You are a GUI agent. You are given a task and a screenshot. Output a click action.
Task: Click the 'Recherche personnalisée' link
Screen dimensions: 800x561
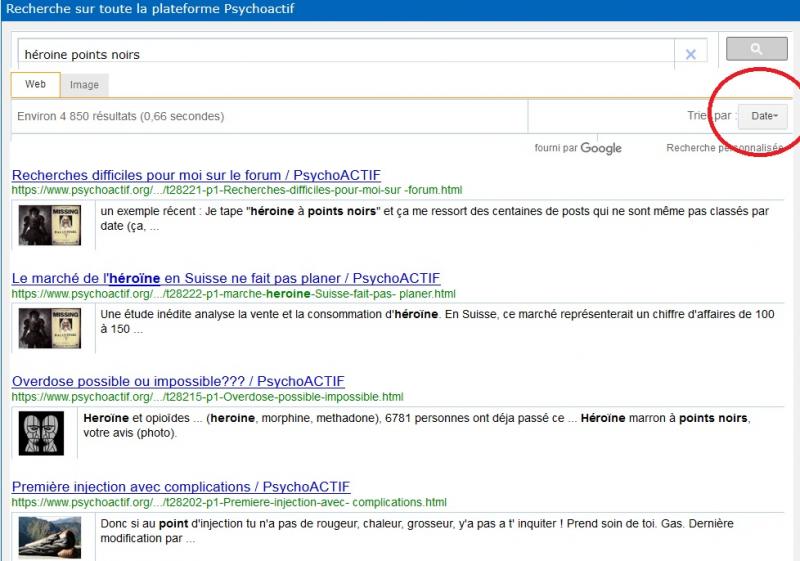tap(724, 148)
